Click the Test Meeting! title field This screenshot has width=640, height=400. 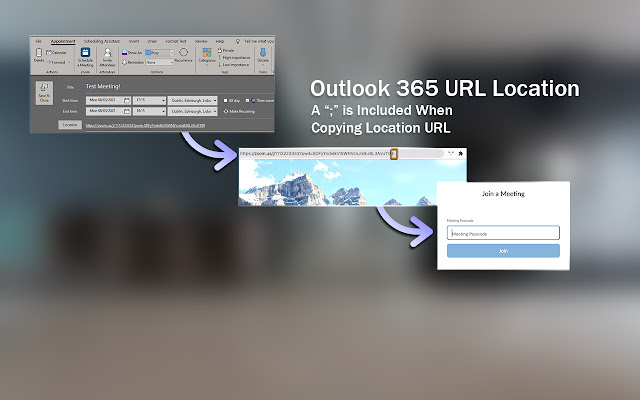click(103, 87)
